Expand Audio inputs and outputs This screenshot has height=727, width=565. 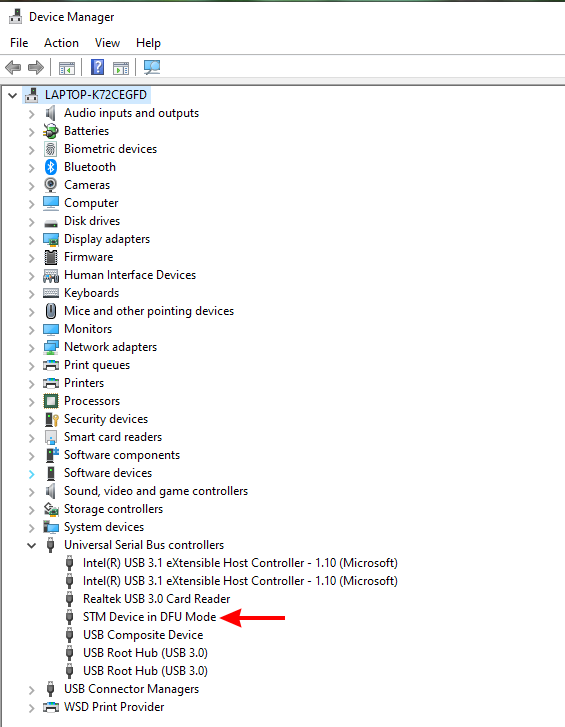pyautogui.click(x=32, y=114)
